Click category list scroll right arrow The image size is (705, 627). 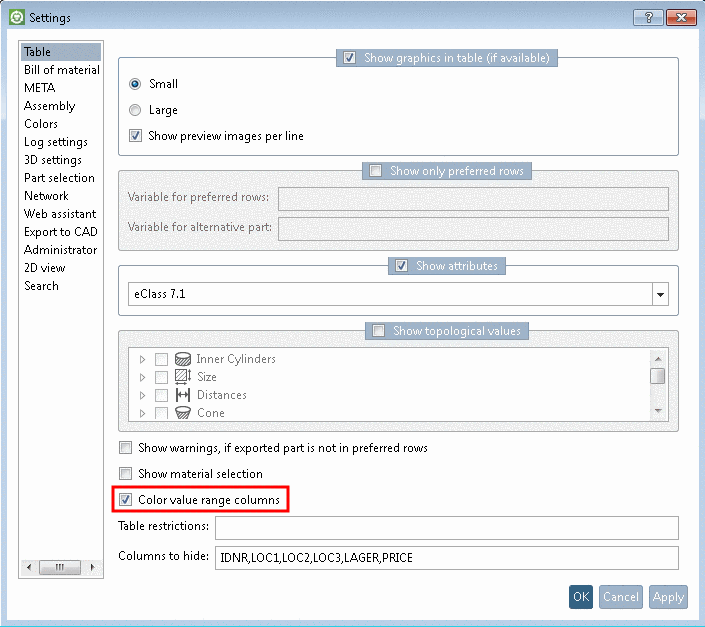click(x=93, y=567)
